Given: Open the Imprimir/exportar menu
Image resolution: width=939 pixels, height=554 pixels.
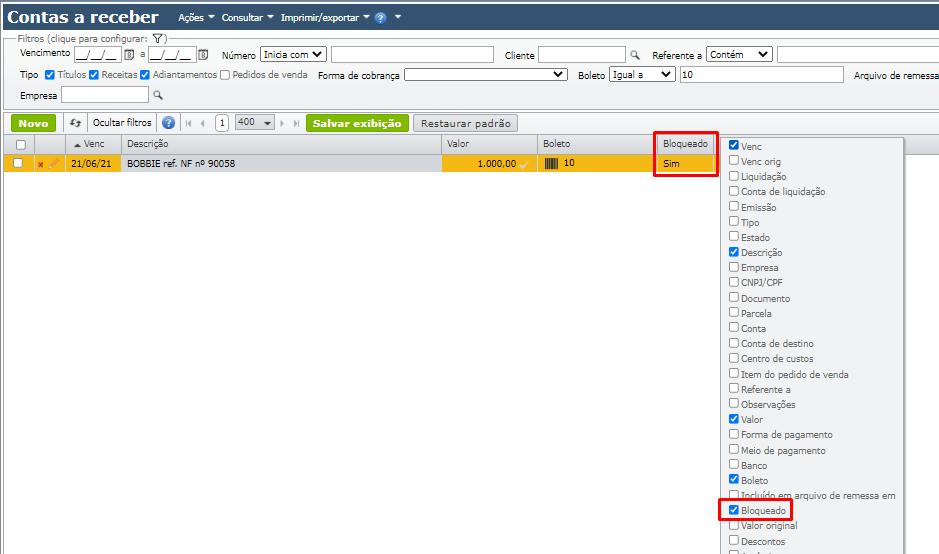Looking at the screenshot, I should [x=325, y=18].
